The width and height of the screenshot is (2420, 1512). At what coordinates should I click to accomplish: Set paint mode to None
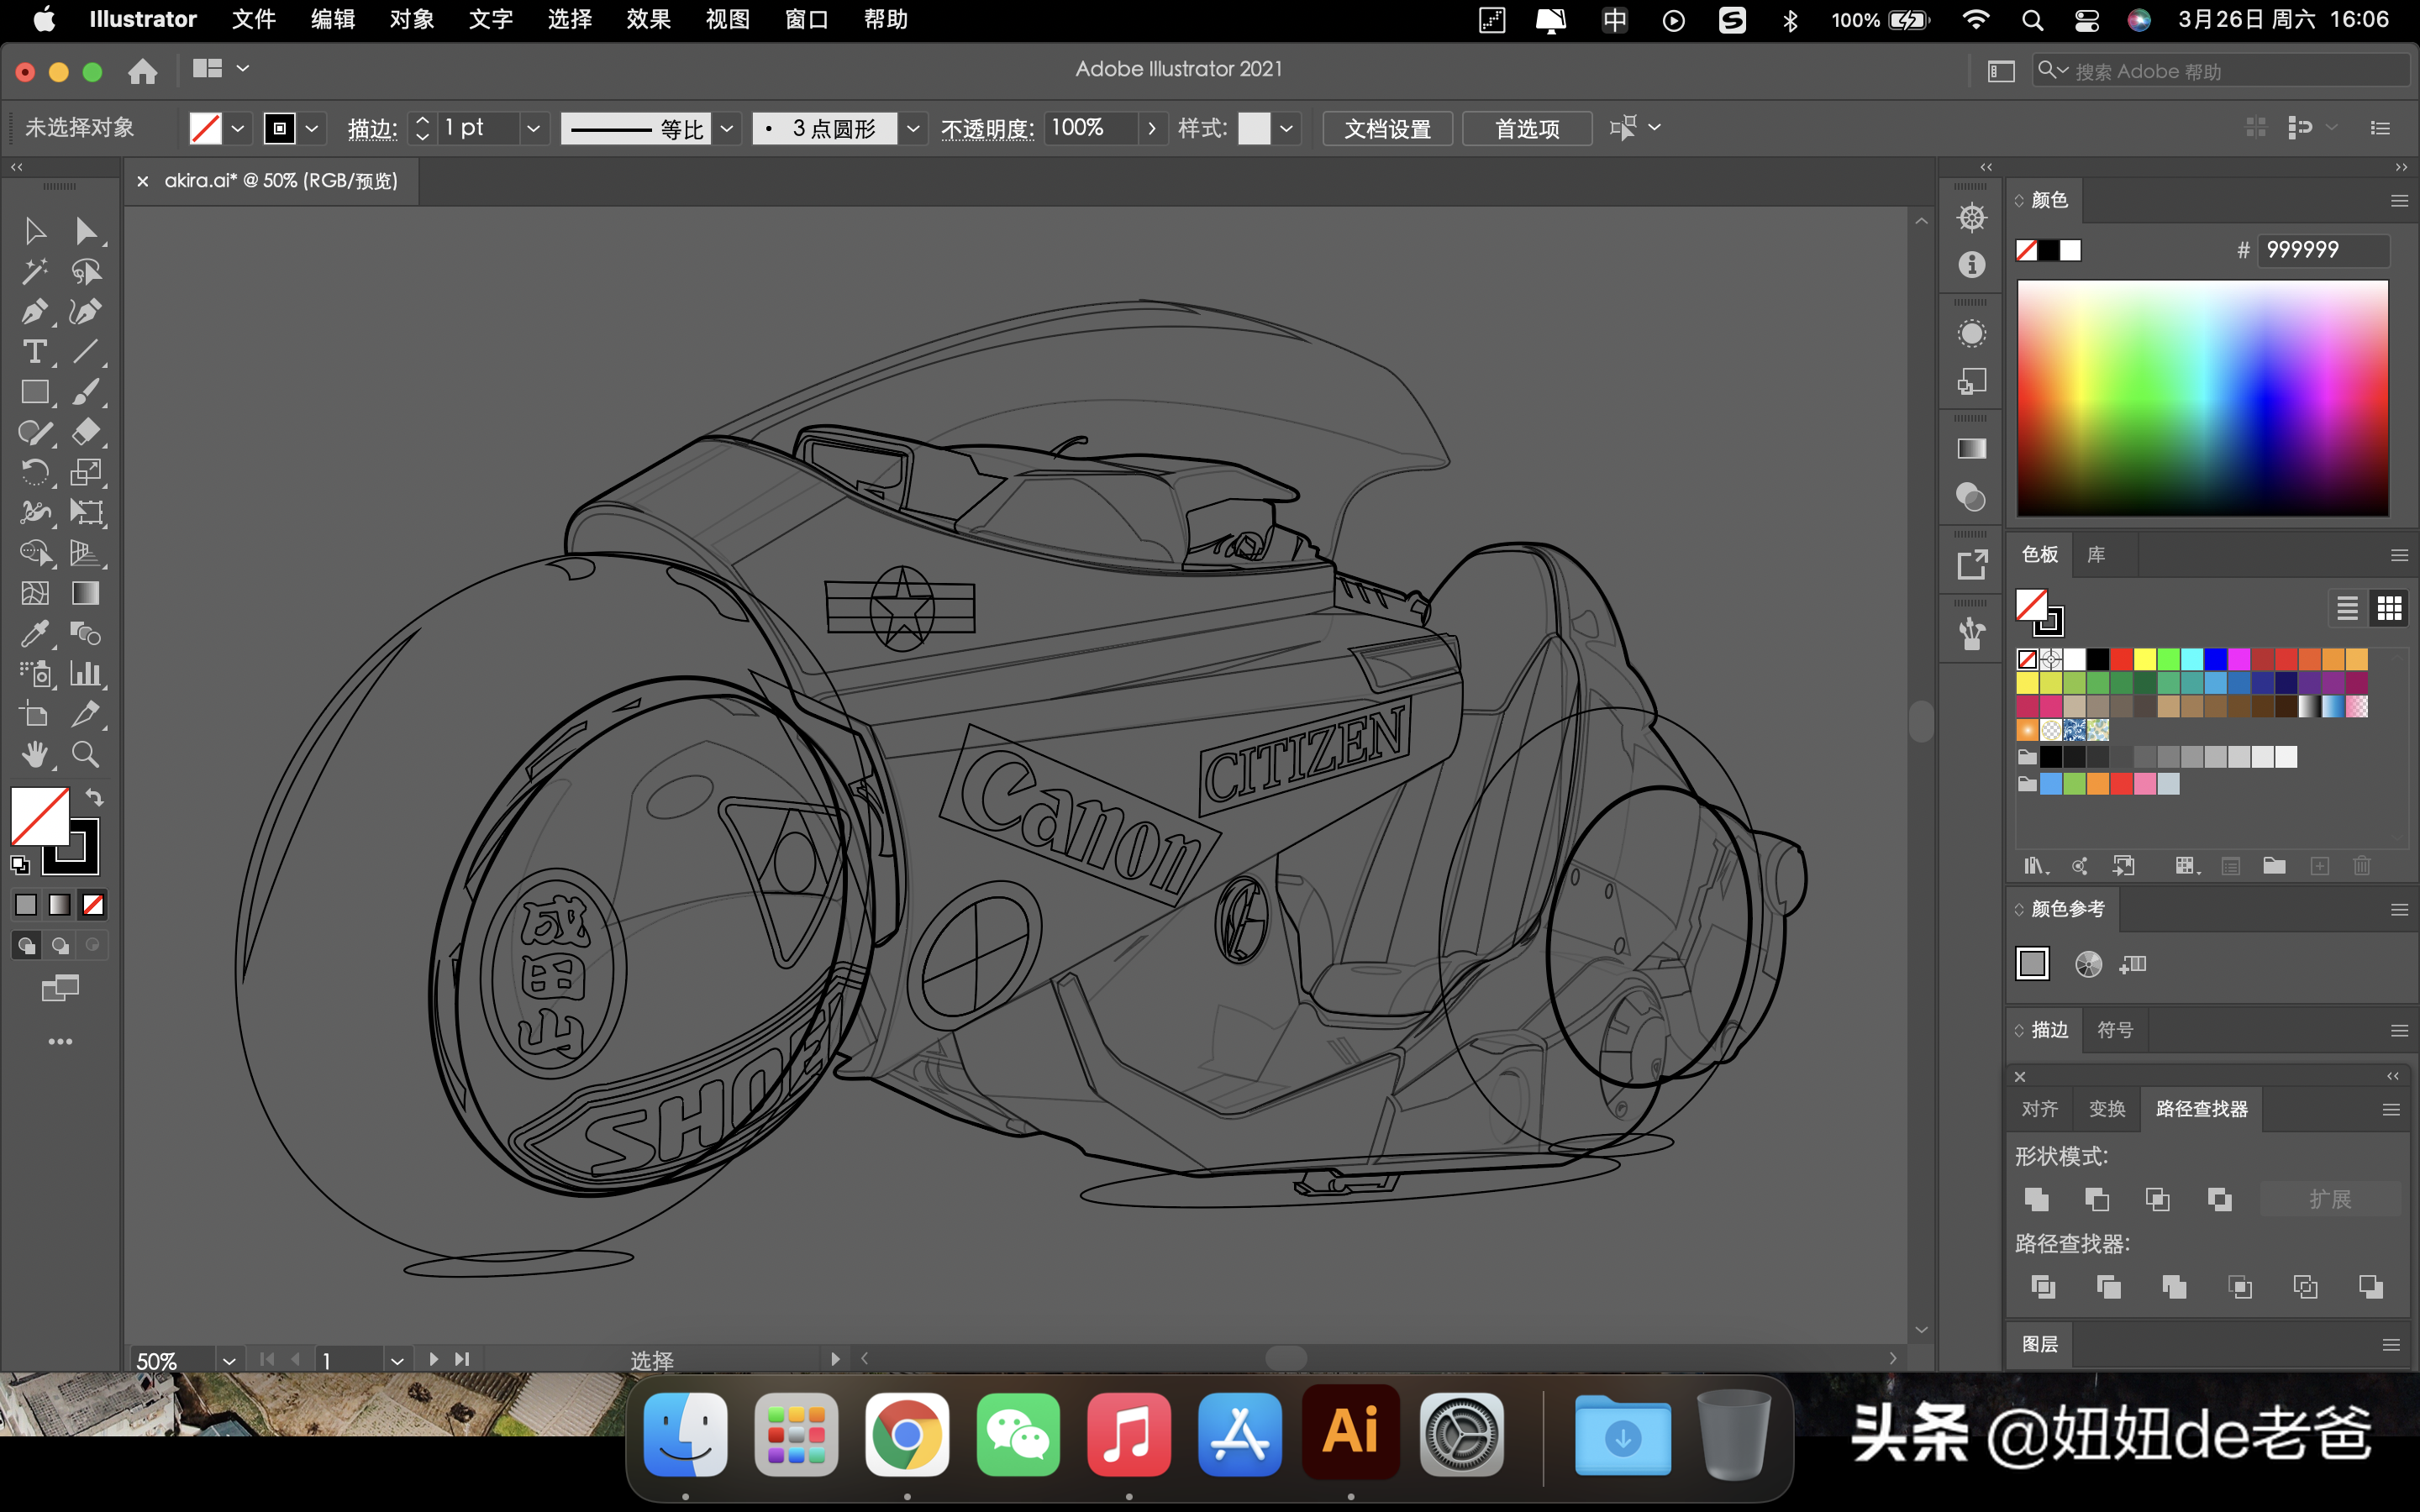93,904
